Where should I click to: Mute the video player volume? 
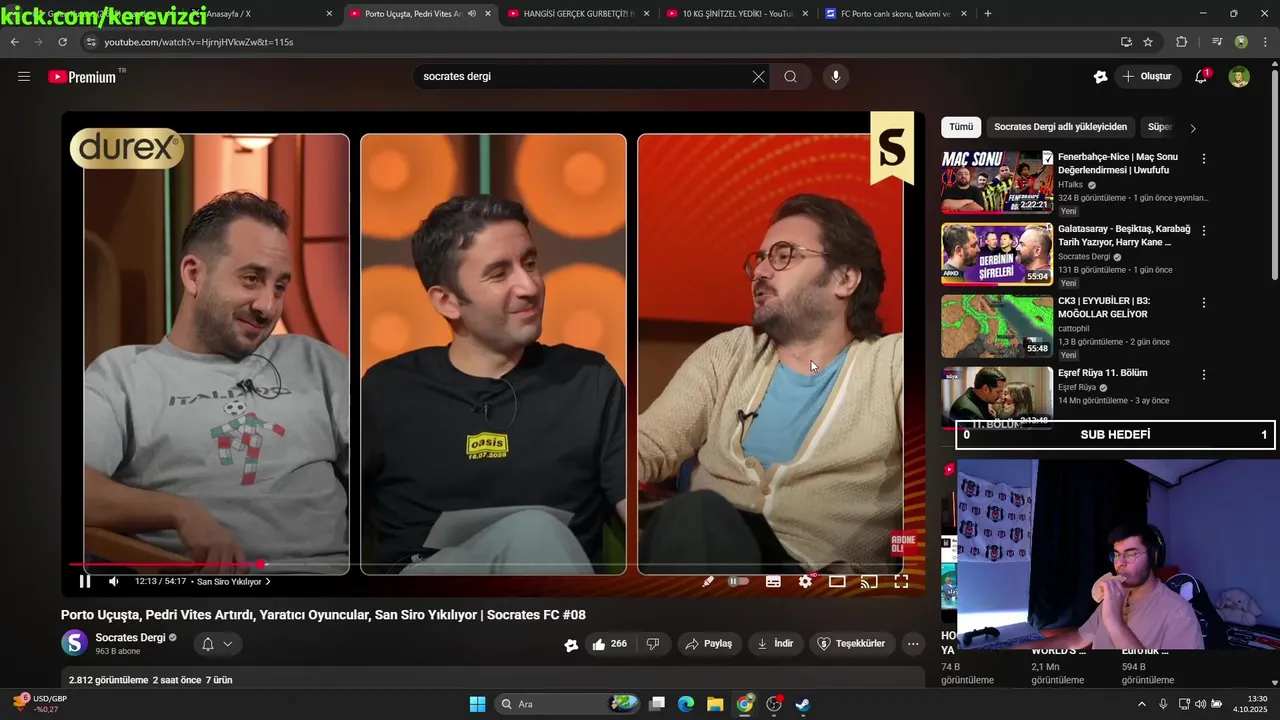tap(114, 581)
